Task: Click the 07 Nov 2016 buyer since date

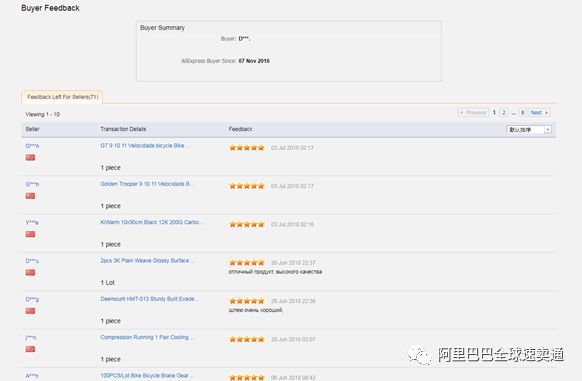Action: tap(254, 61)
